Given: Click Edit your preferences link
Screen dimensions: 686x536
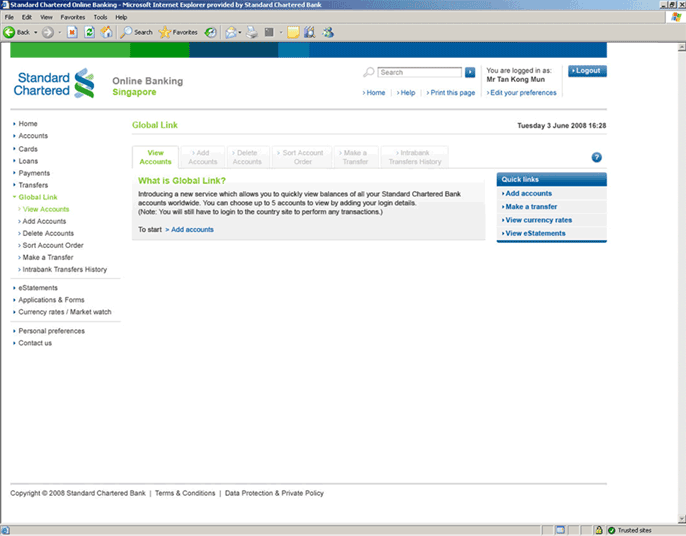Looking at the screenshot, I should [522, 93].
